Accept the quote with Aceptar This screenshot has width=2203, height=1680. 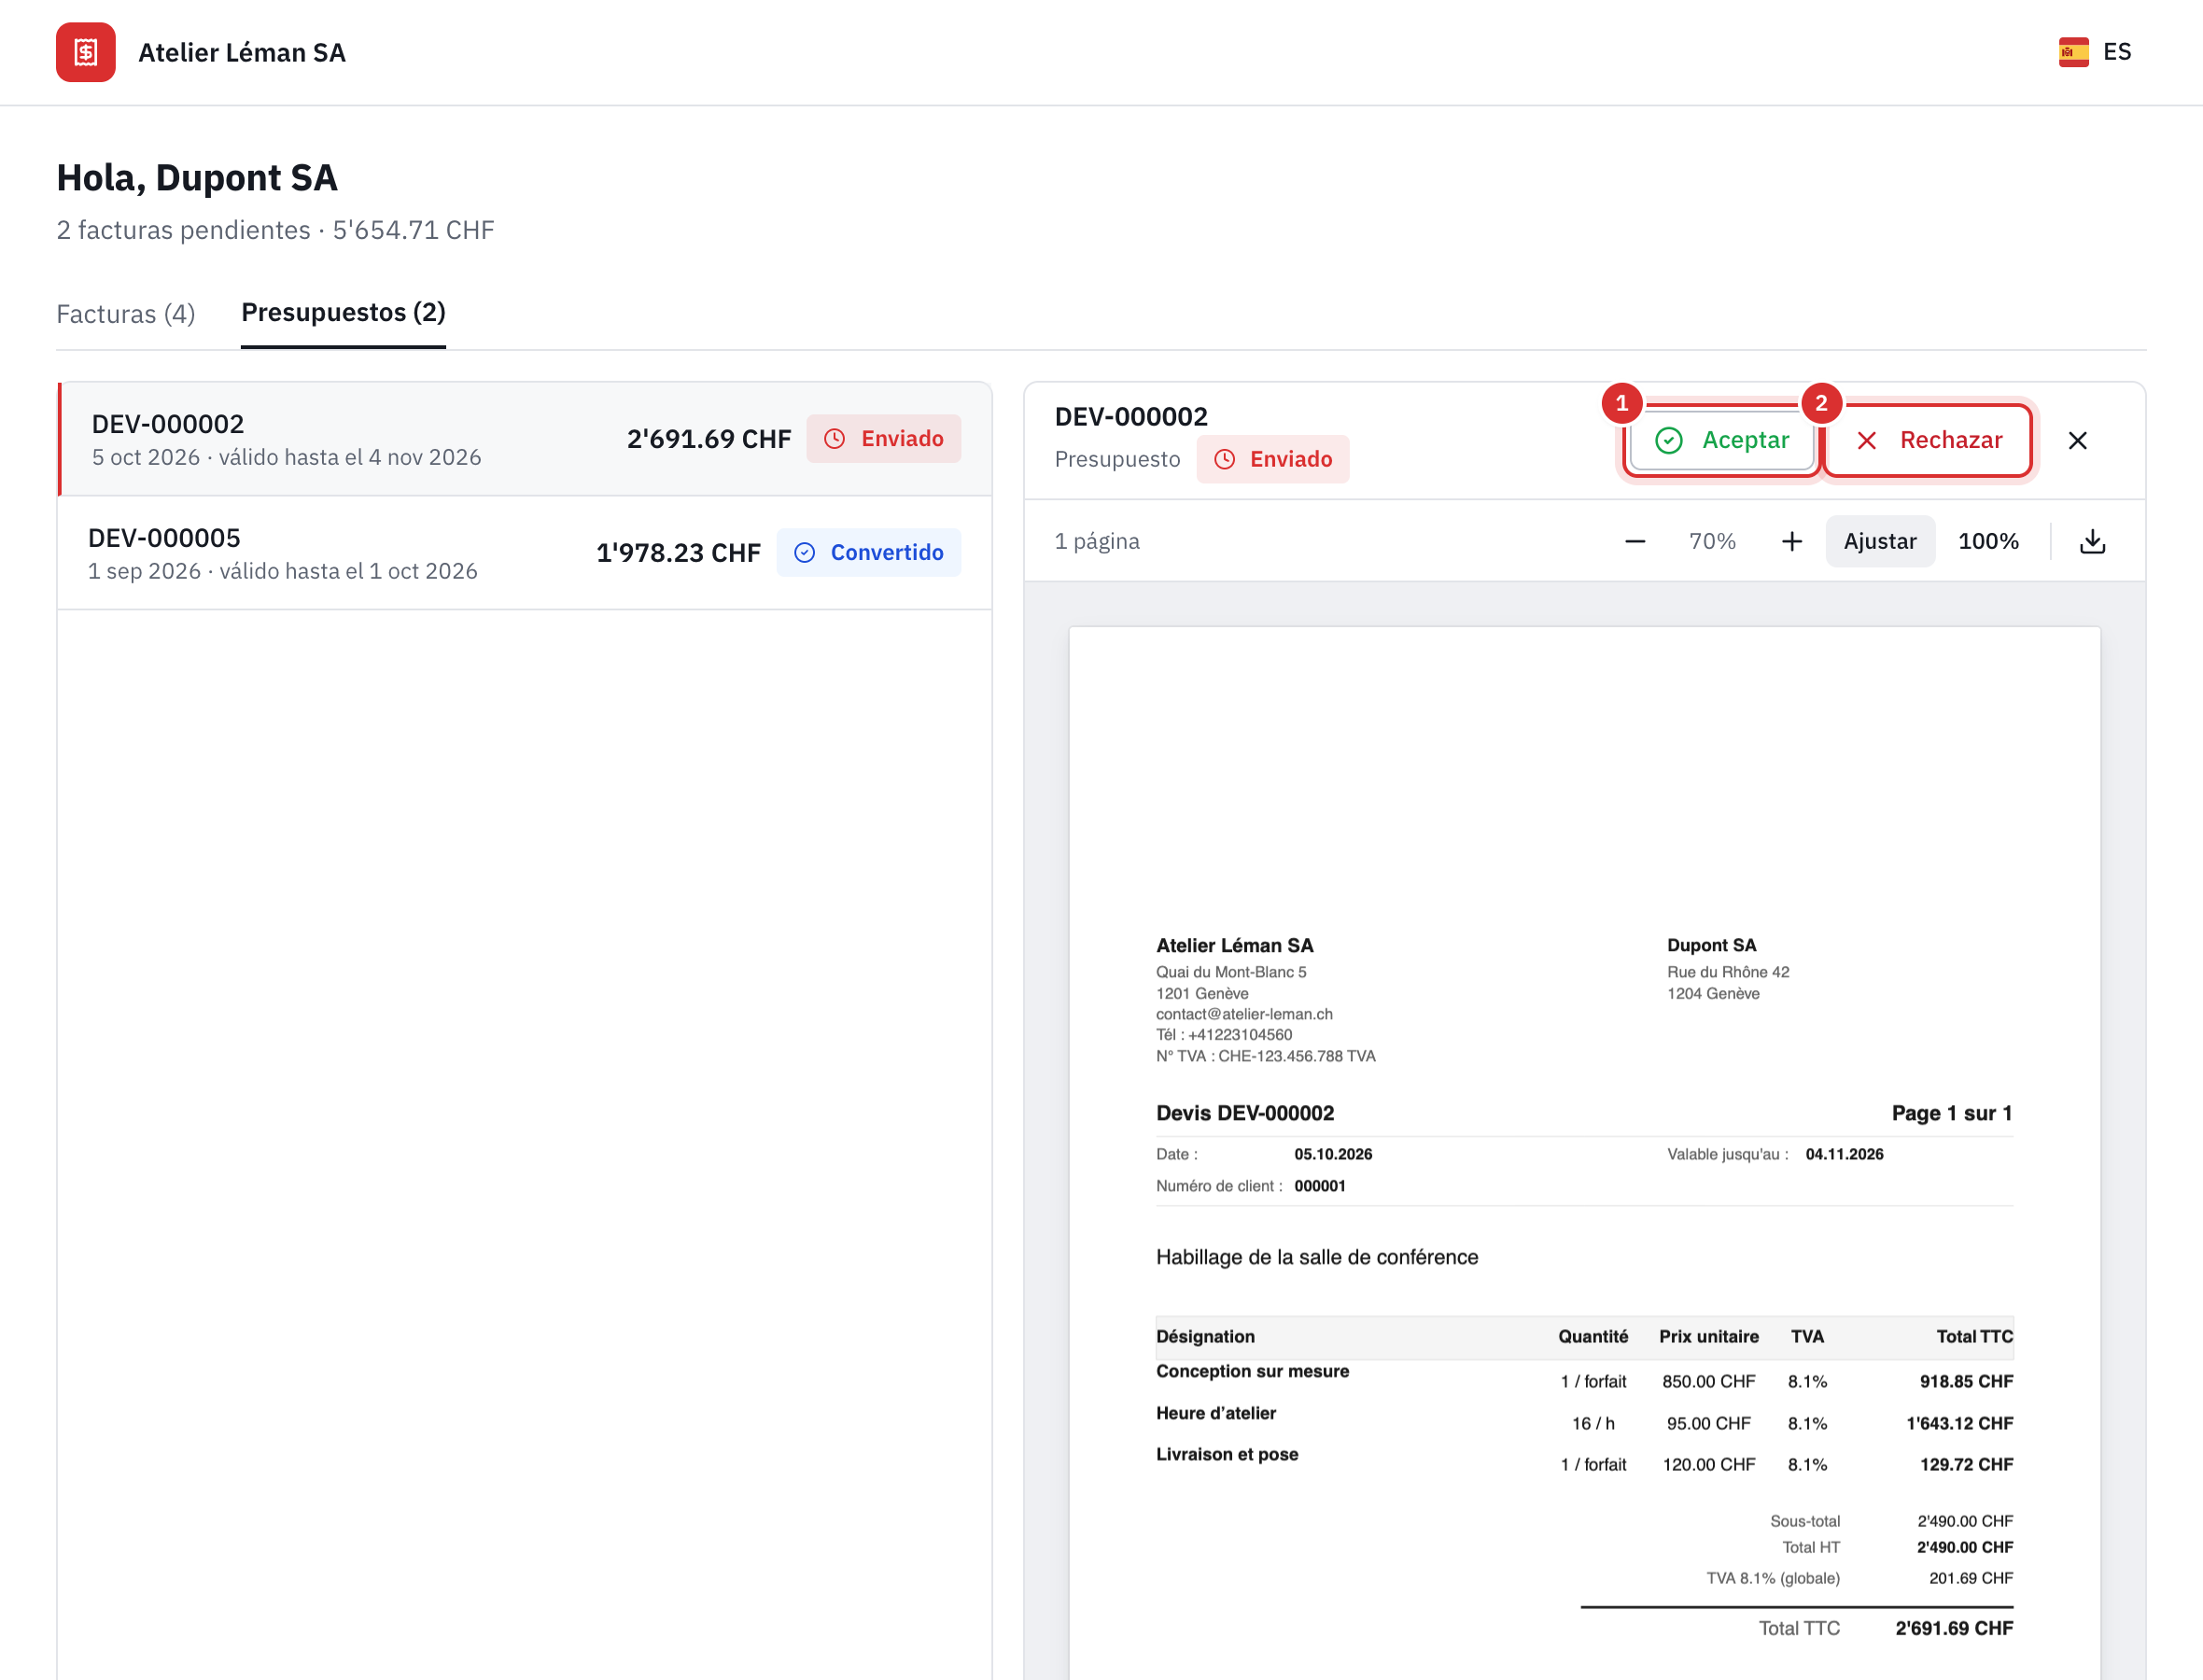point(1722,440)
